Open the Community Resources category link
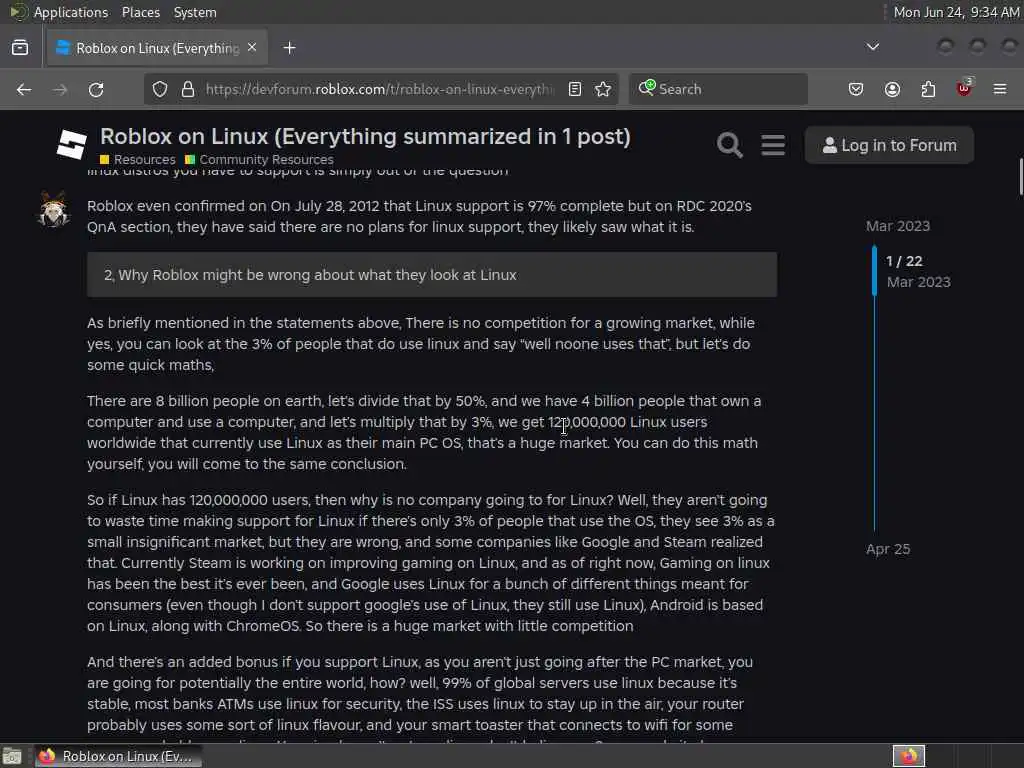This screenshot has width=1024, height=768. click(259, 159)
